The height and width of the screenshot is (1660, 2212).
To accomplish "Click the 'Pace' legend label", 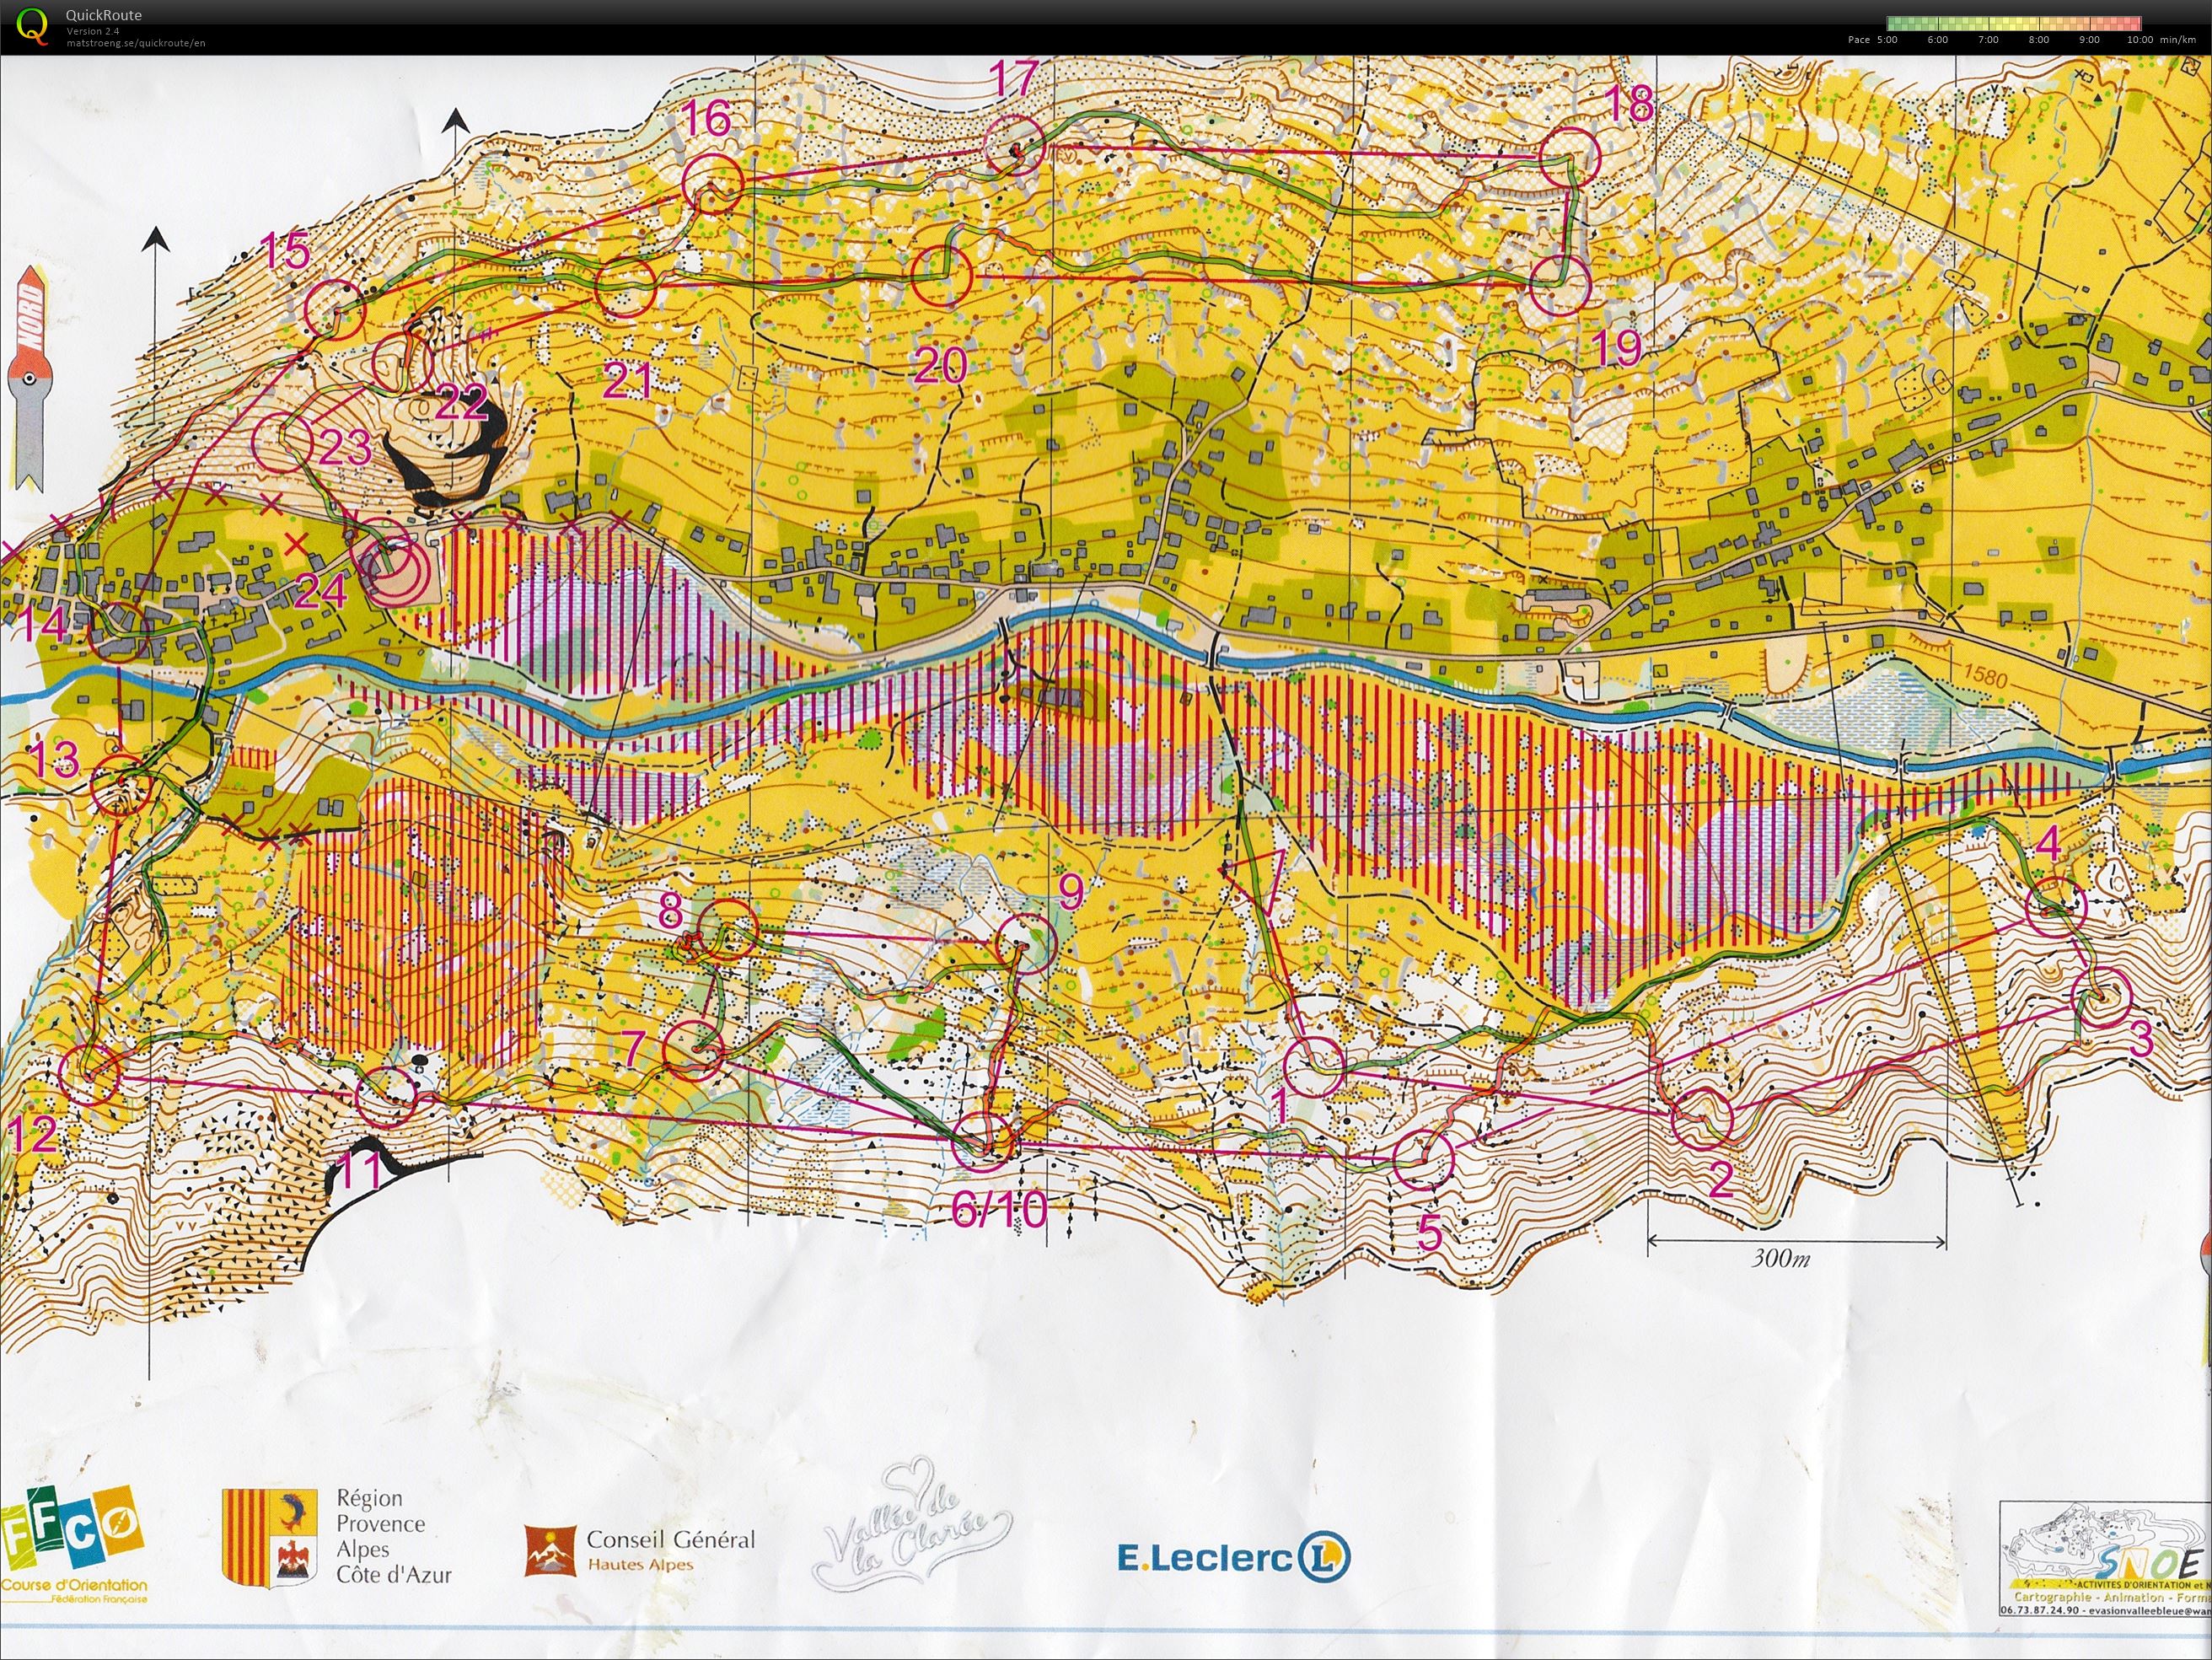I will pyautogui.click(x=1858, y=40).
